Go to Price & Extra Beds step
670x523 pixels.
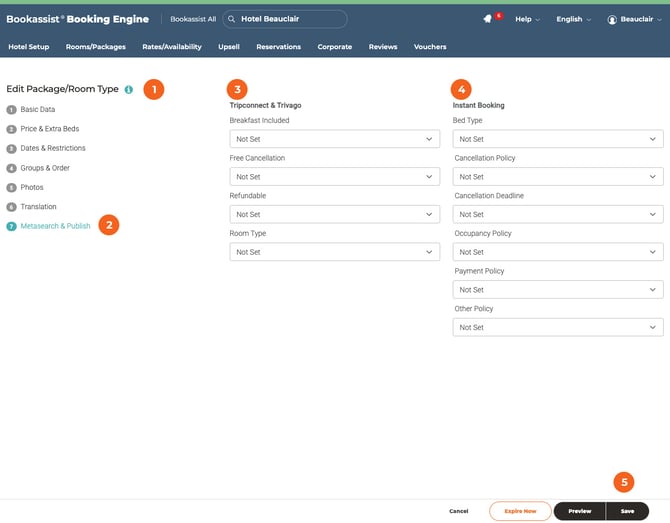click(49, 129)
